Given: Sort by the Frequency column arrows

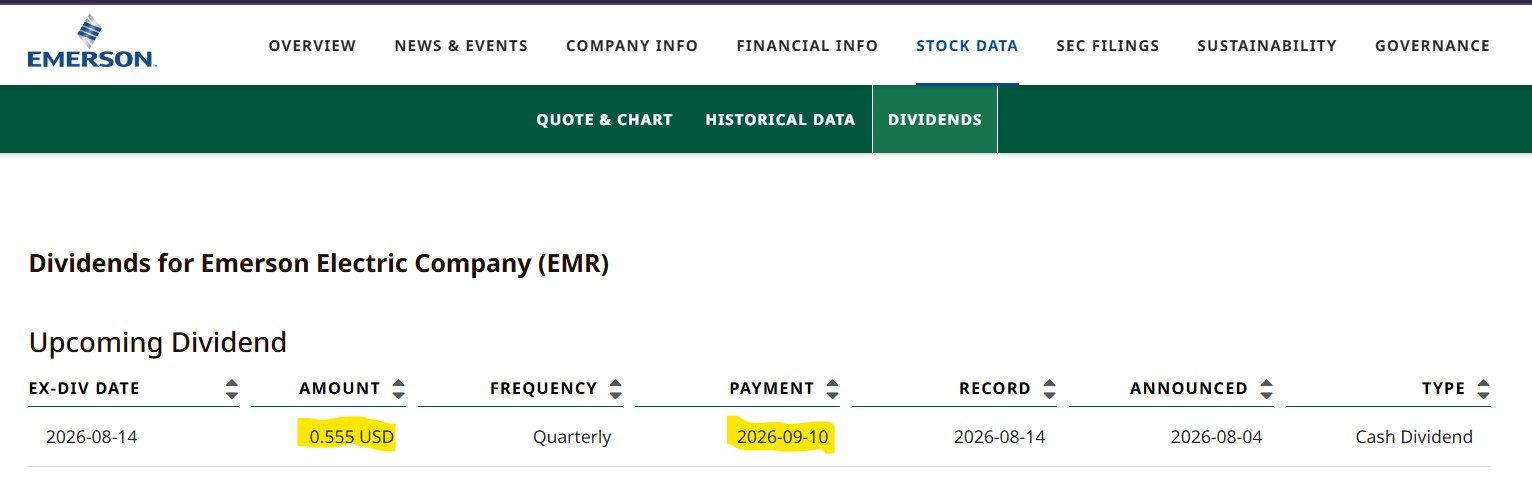Looking at the screenshot, I should click(615, 389).
